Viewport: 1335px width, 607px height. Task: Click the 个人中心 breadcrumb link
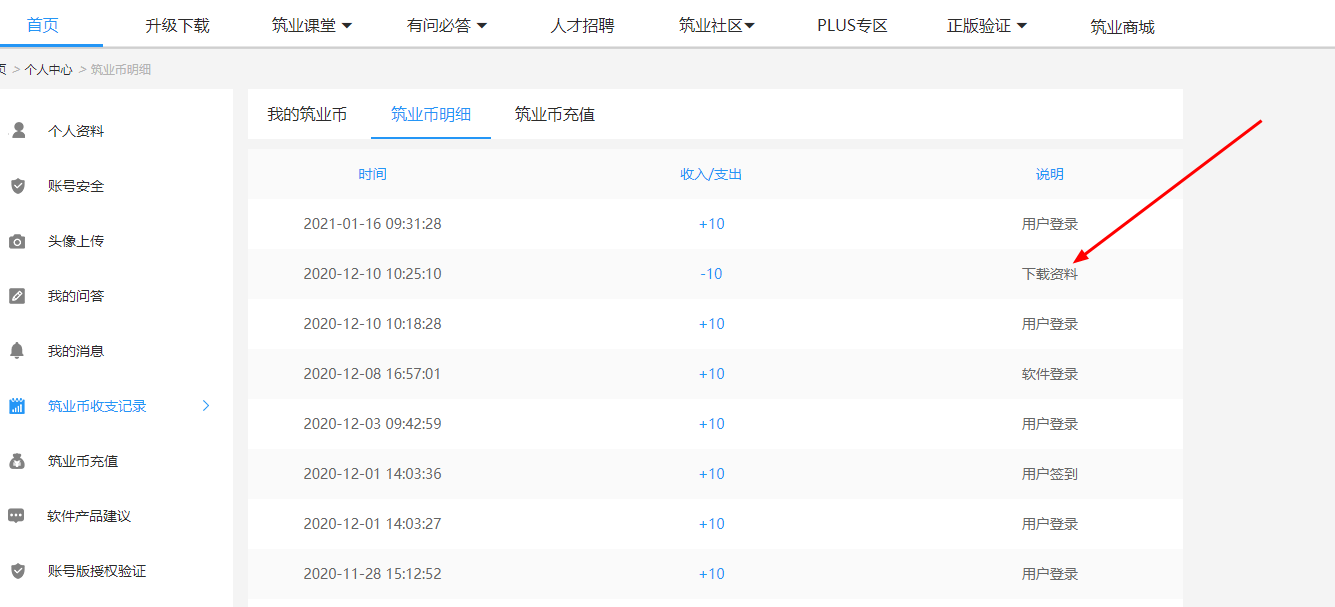pos(49,70)
